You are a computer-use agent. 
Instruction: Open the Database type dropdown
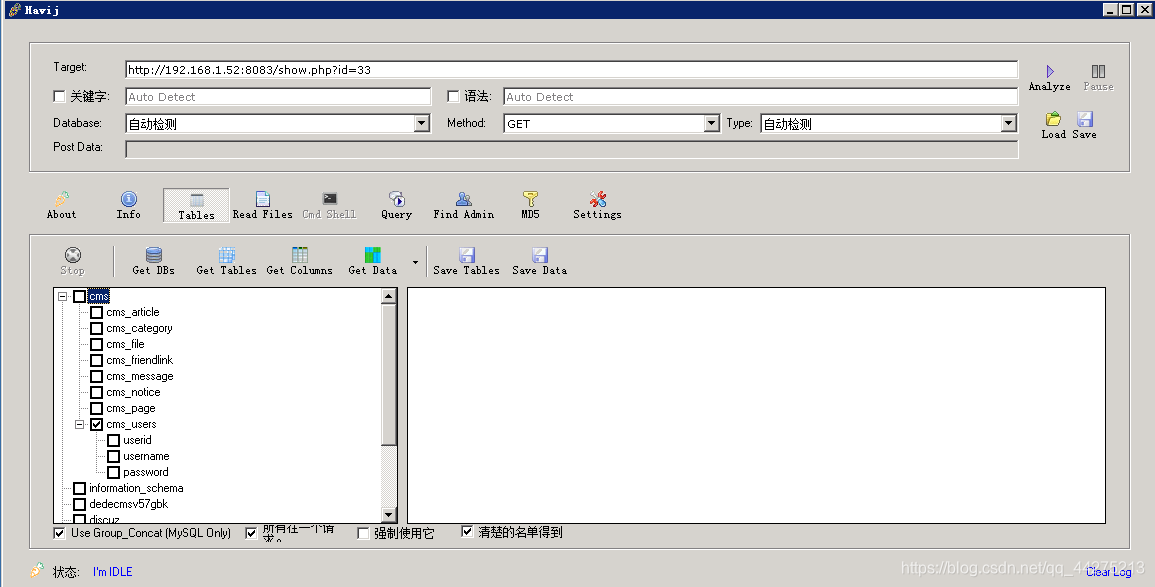(x=422, y=124)
